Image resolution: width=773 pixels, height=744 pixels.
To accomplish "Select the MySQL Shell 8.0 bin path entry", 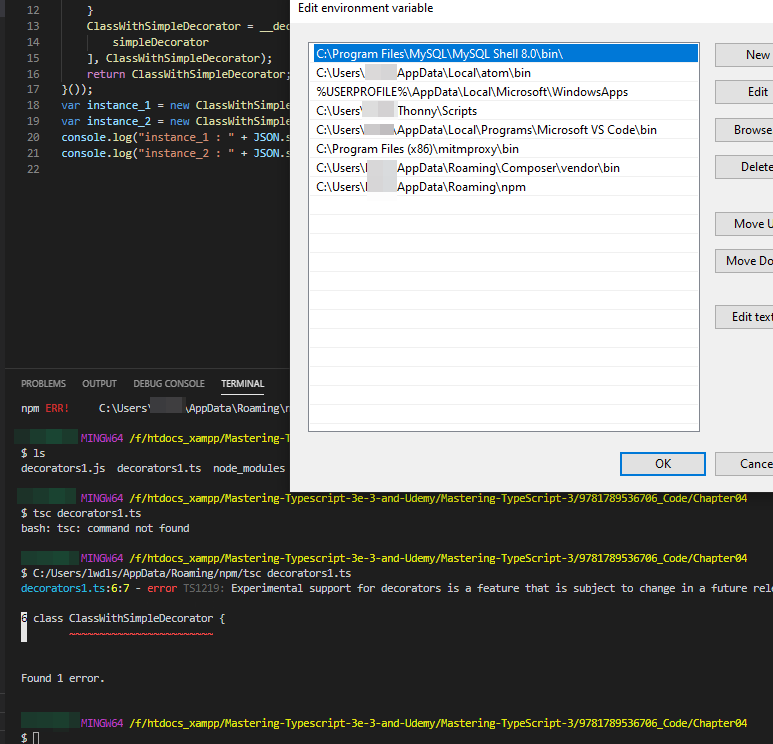I will pos(505,54).
